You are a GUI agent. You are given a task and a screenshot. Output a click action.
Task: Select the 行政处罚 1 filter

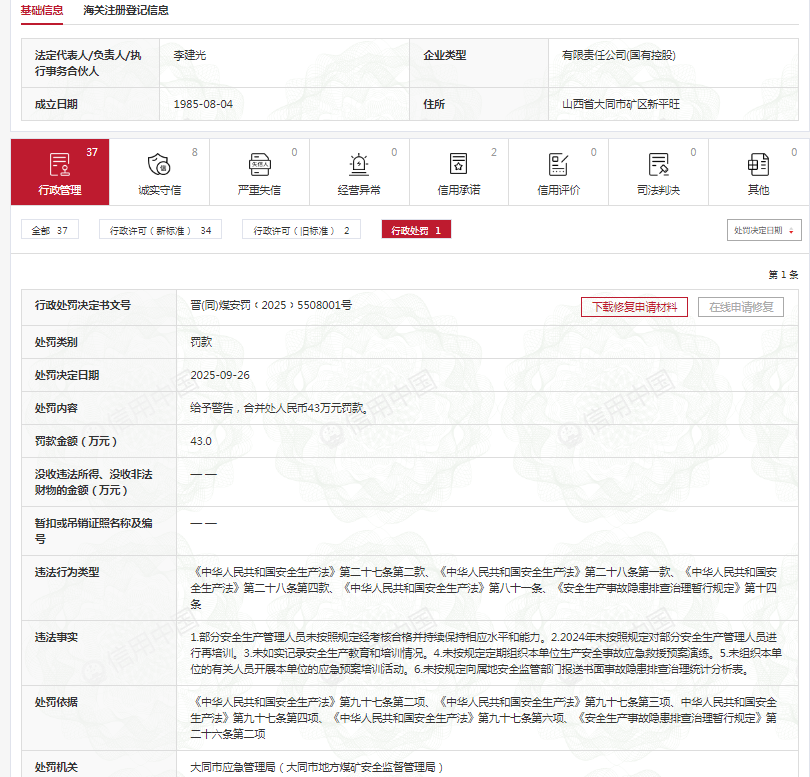coord(416,230)
